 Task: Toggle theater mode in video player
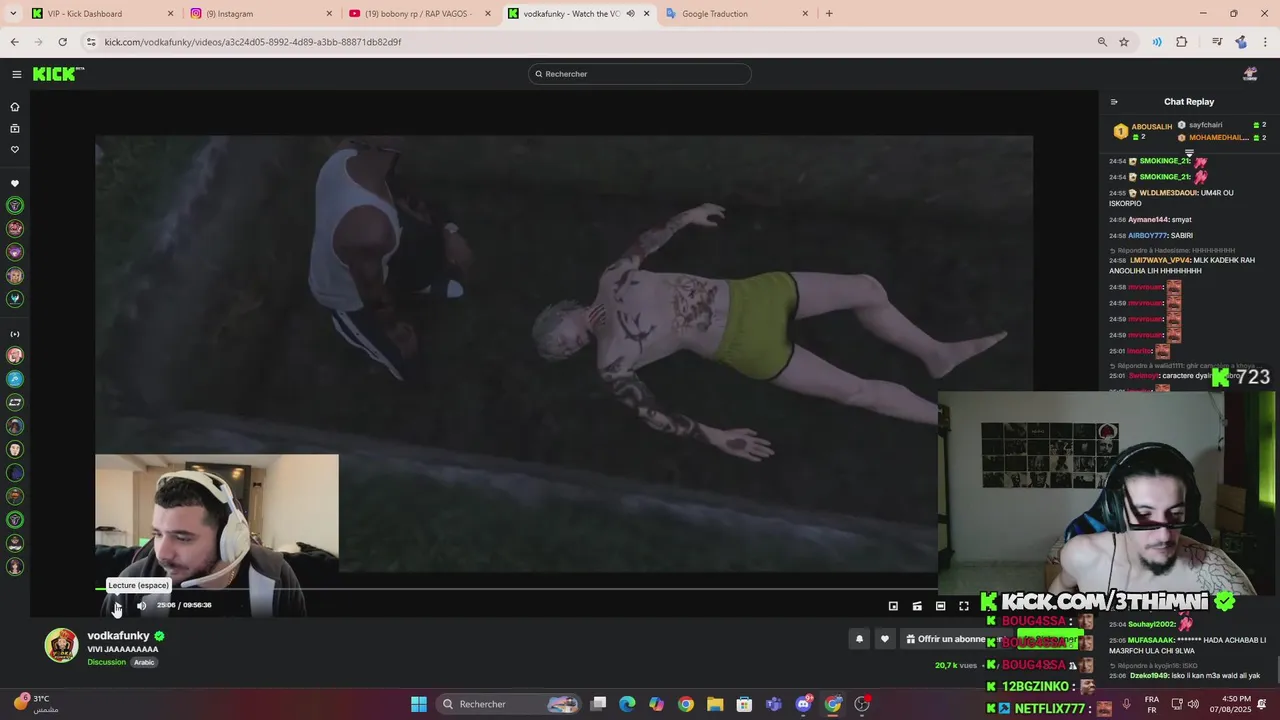point(940,606)
